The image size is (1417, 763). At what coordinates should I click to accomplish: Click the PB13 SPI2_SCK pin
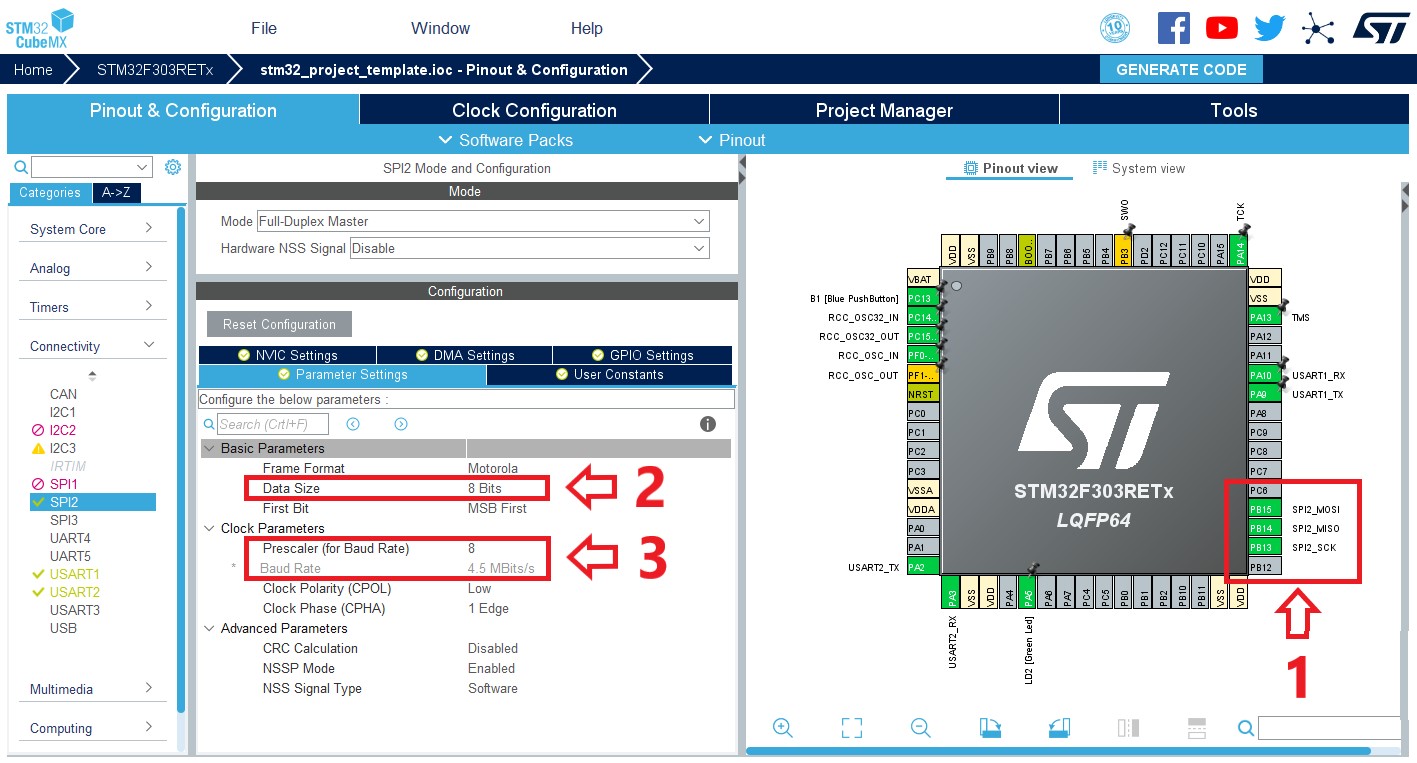click(1264, 547)
